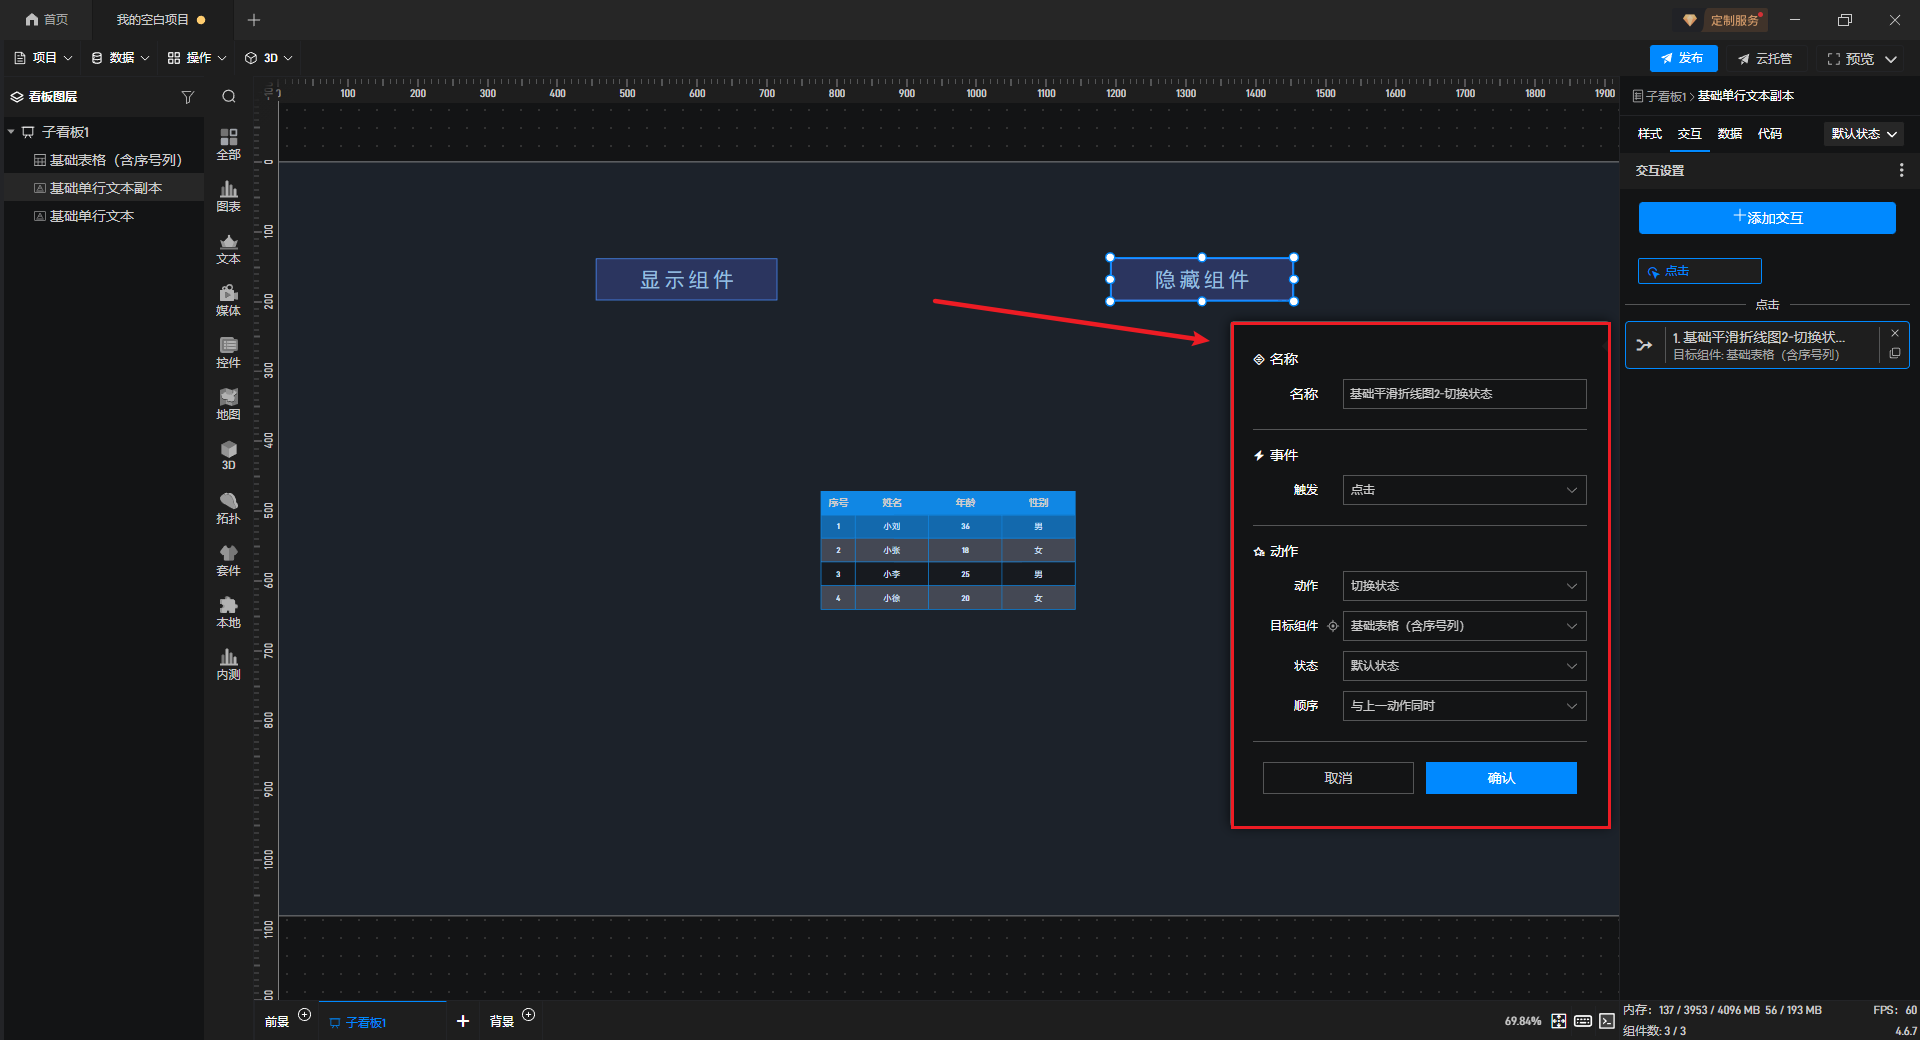The width and height of the screenshot is (1920, 1040).
Task: Expand the 触发 trigger dropdown
Action: click(x=1464, y=490)
